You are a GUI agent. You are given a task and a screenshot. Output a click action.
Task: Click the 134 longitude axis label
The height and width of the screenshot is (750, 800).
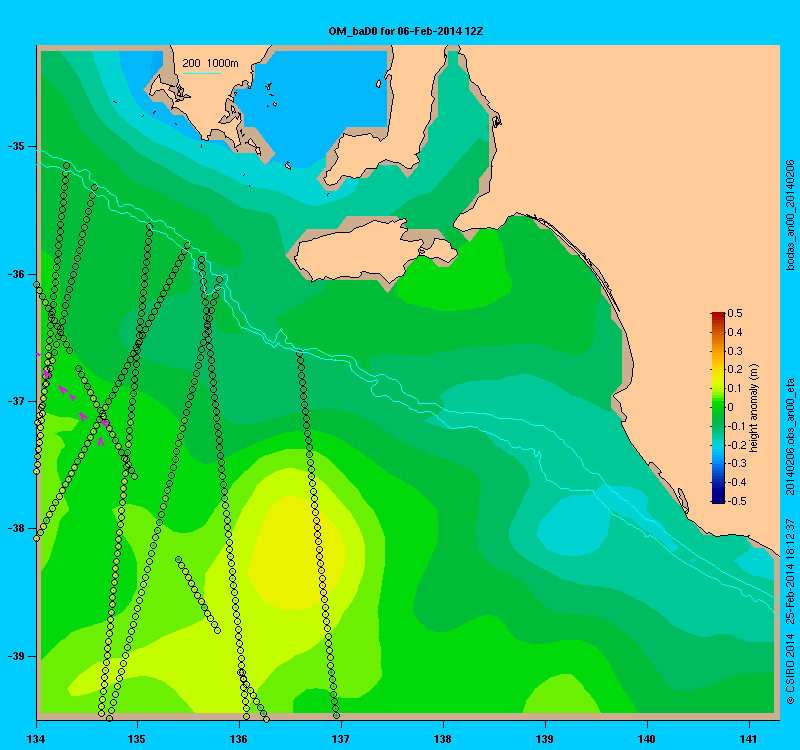point(36,739)
